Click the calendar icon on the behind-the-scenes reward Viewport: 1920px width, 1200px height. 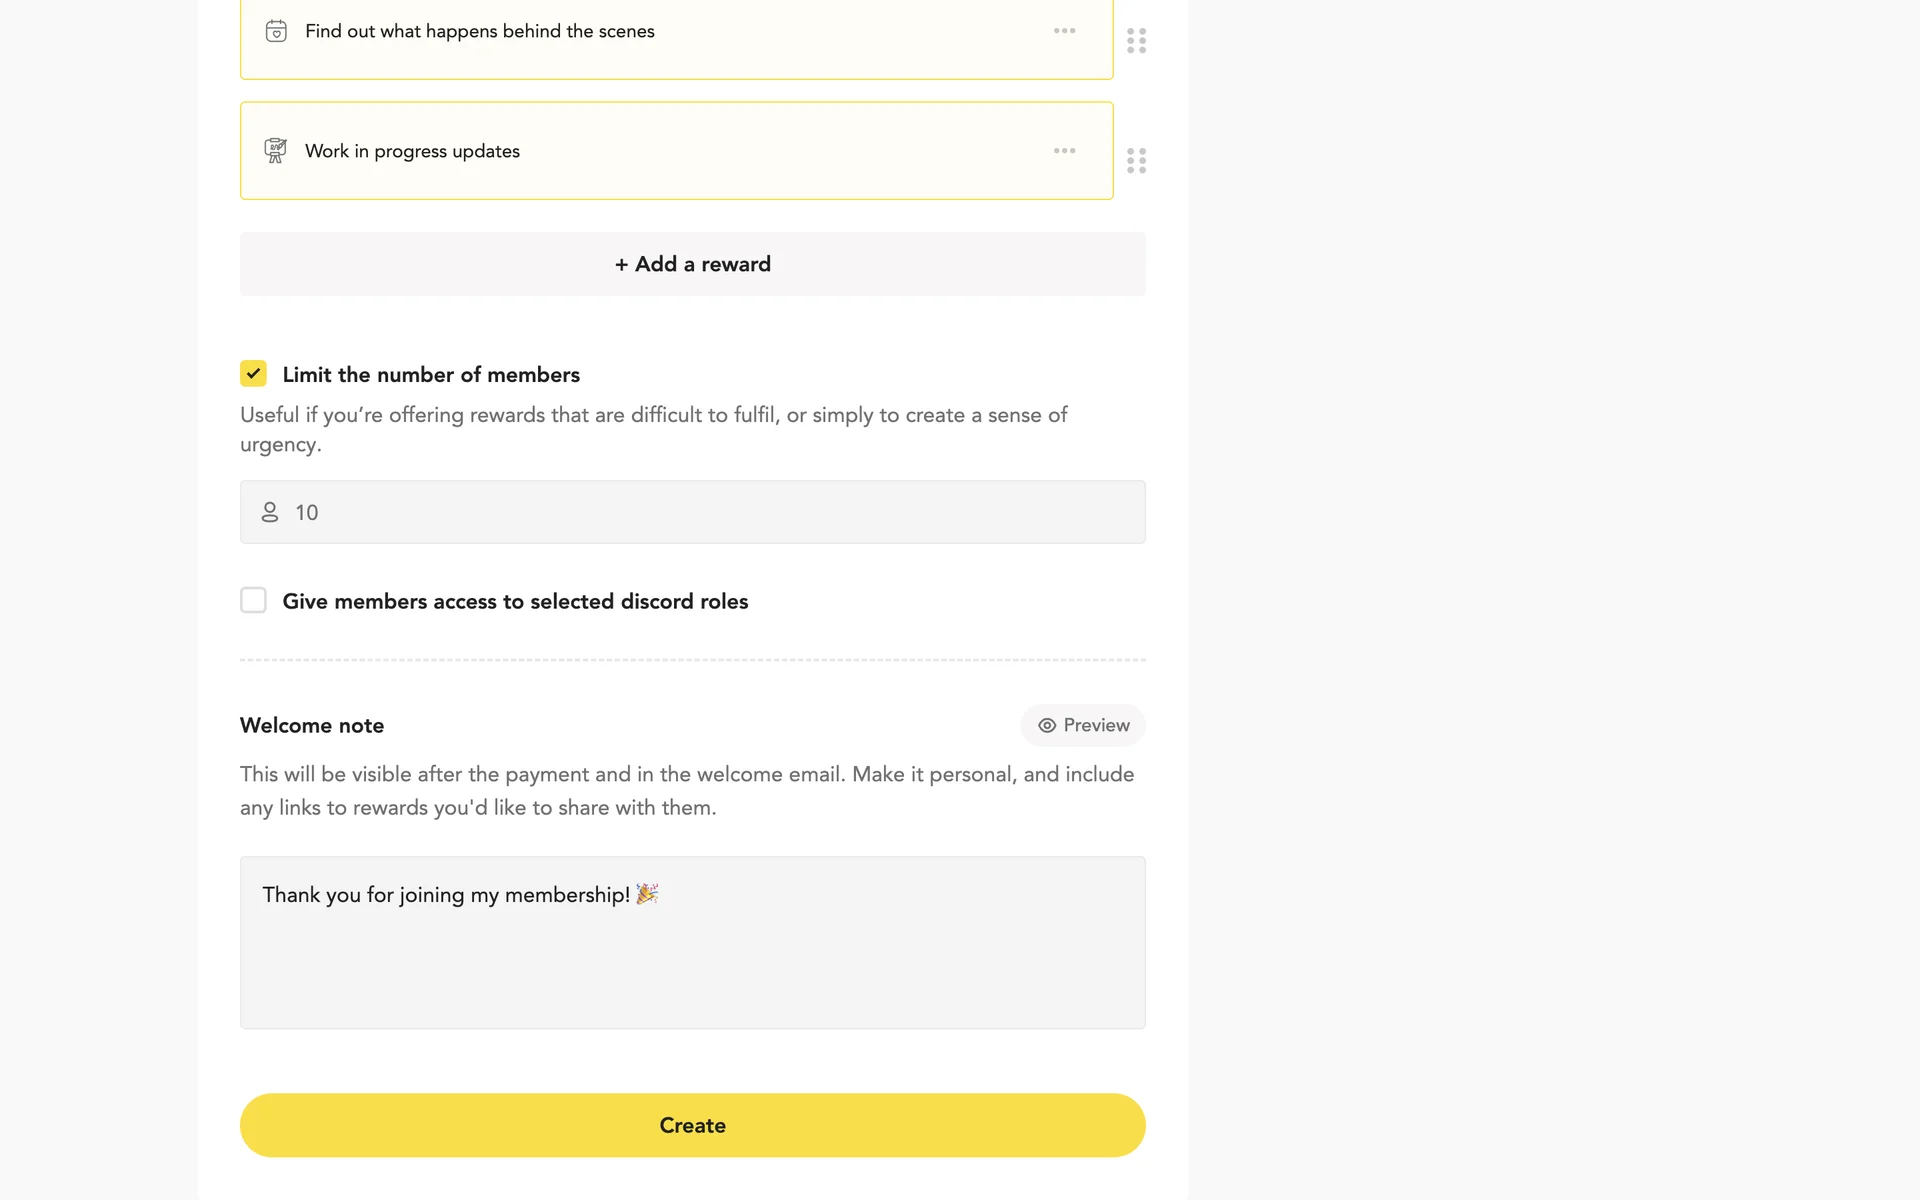pyautogui.click(x=276, y=31)
